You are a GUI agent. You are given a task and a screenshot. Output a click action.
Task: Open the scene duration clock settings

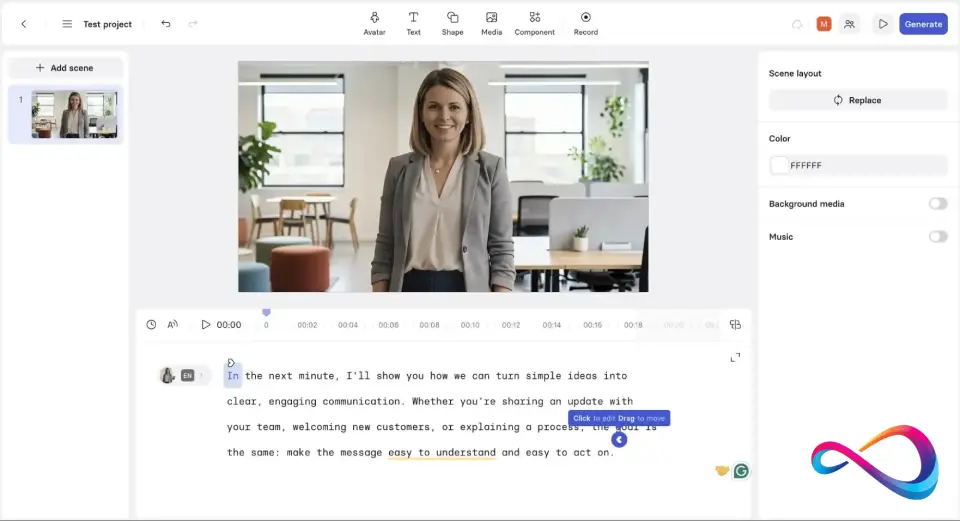tap(151, 325)
